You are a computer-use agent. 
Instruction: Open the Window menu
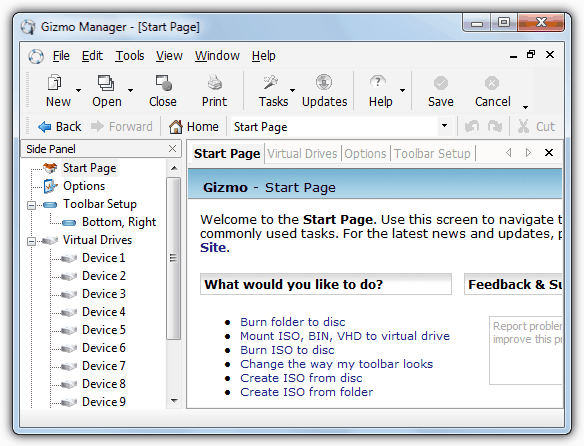[218, 56]
